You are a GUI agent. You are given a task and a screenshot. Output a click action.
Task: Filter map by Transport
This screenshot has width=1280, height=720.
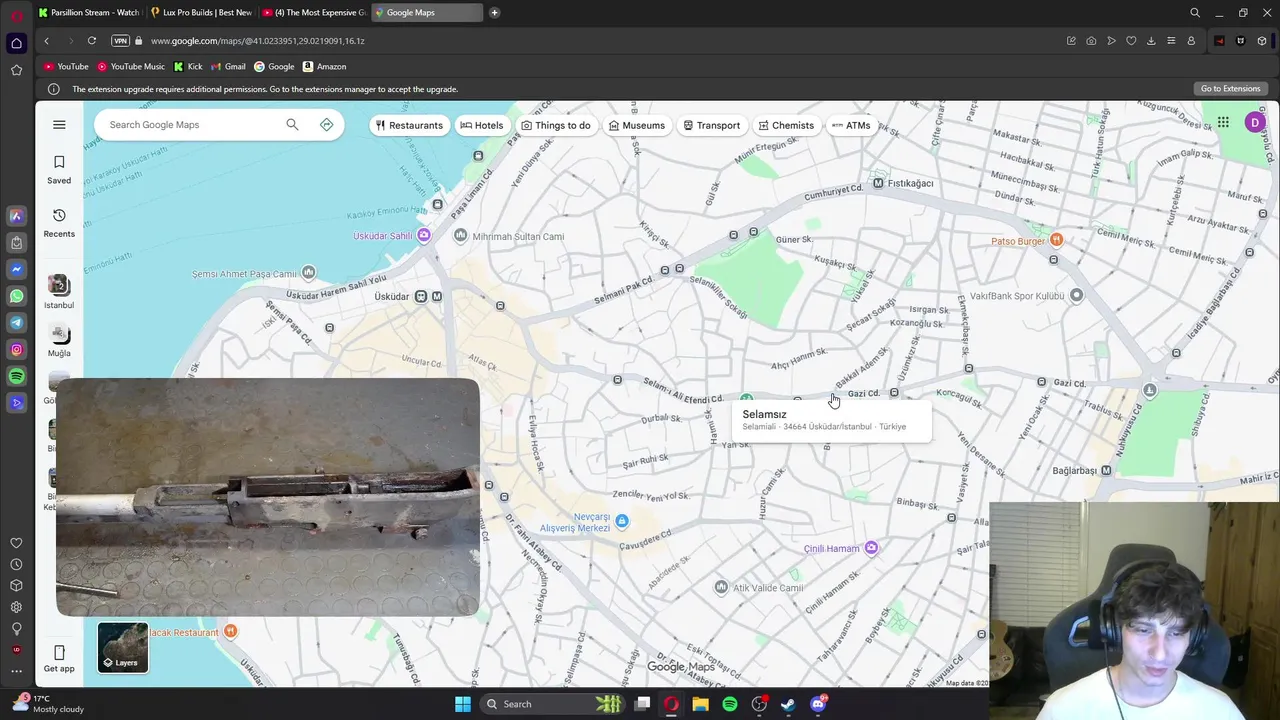coord(711,125)
